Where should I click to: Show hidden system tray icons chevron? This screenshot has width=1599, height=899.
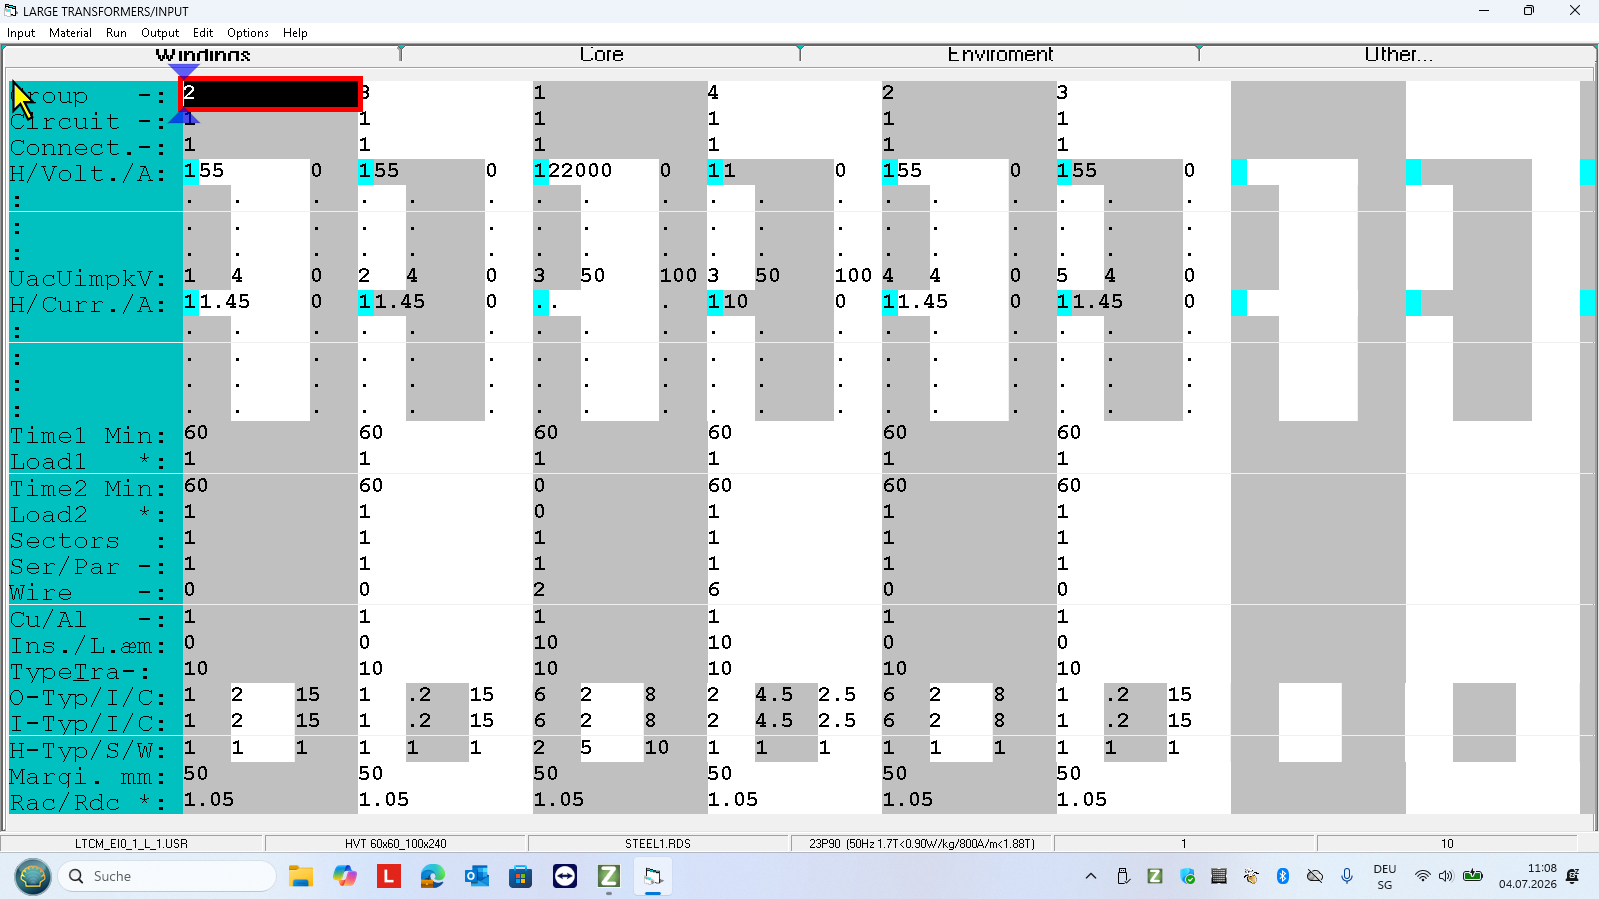pyautogui.click(x=1091, y=876)
